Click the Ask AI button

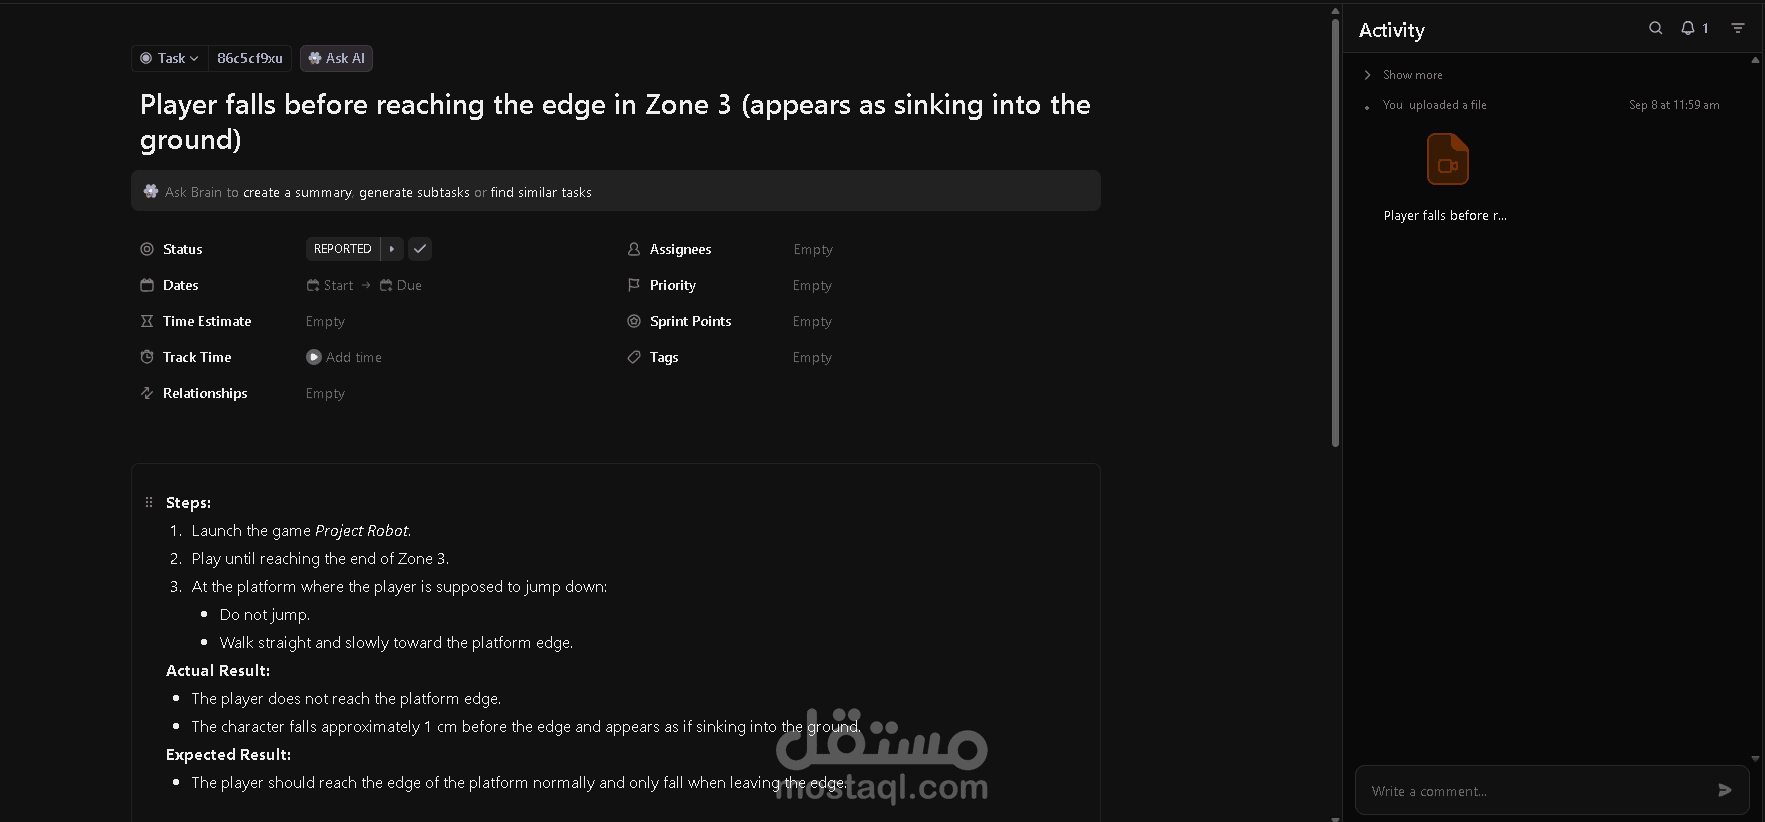click(337, 58)
